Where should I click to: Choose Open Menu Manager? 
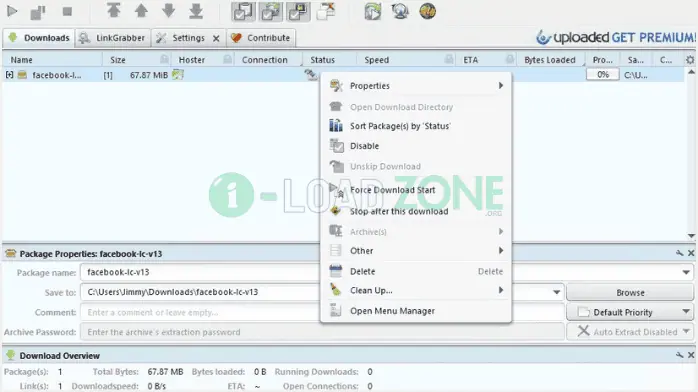[416, 311]
